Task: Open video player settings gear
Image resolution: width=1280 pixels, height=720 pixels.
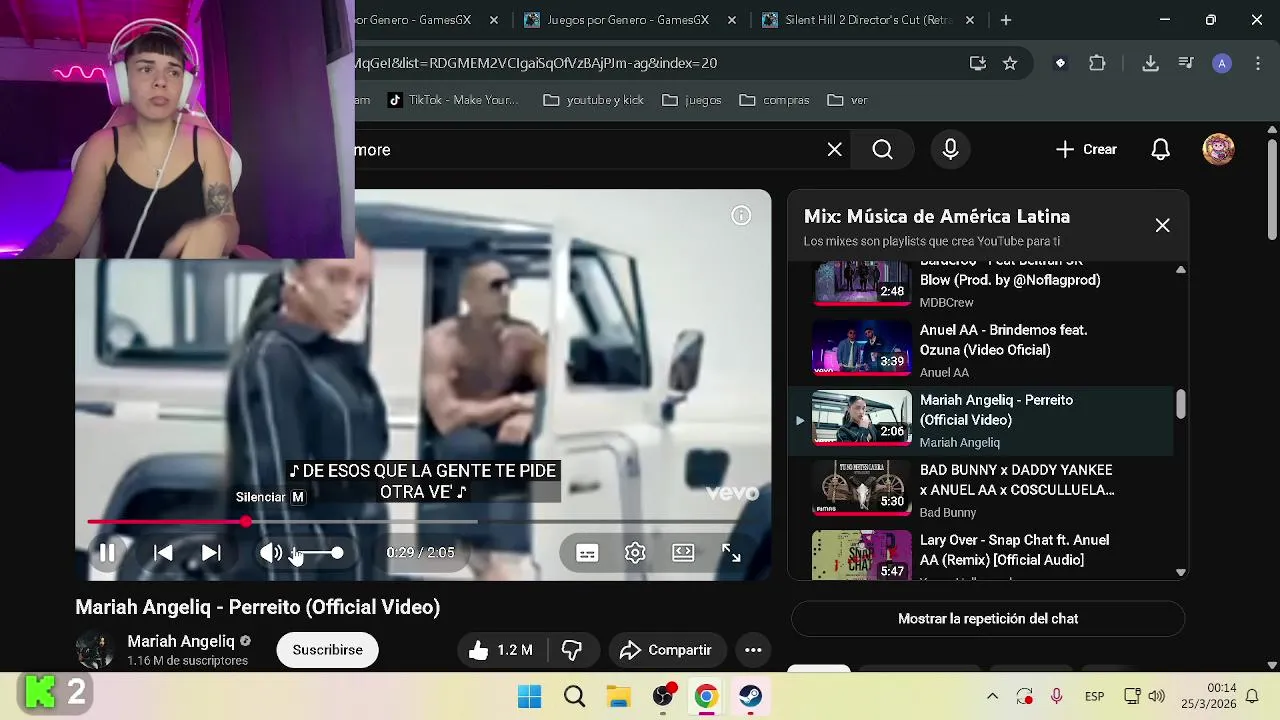Action: (x=635, y=553)
